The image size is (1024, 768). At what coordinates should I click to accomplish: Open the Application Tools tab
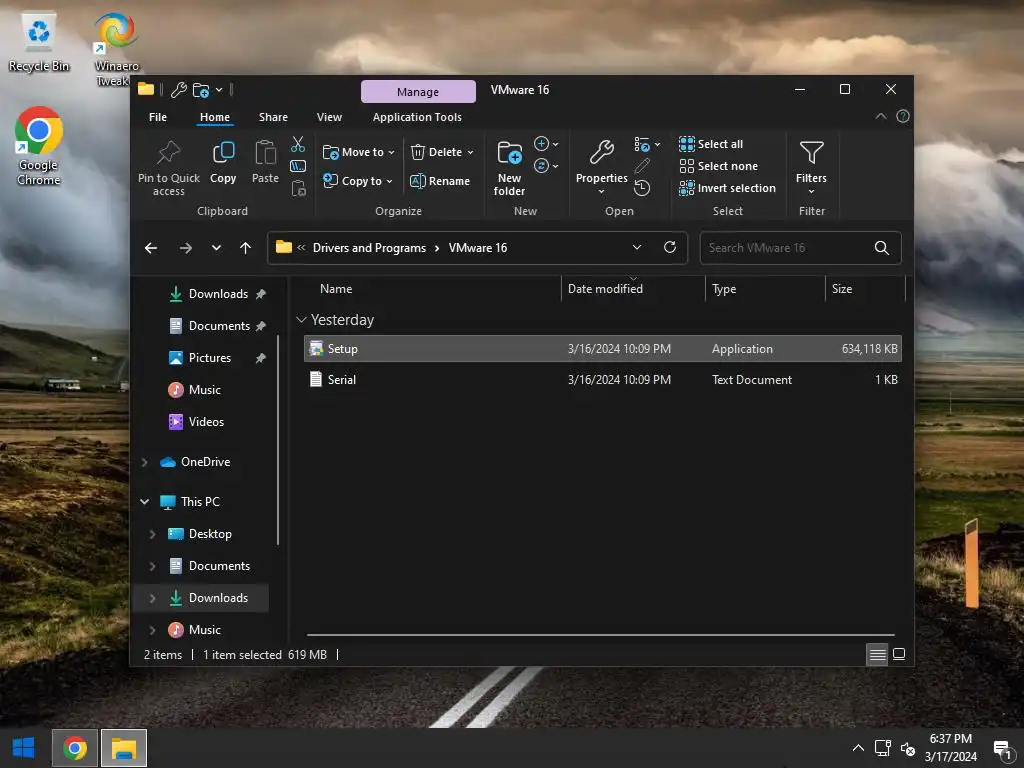(417, 117)
